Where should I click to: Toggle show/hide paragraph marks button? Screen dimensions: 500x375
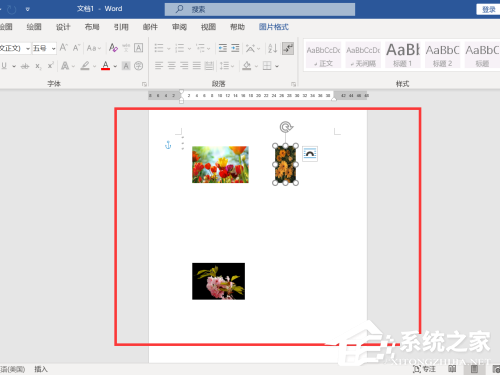(288, 48)
